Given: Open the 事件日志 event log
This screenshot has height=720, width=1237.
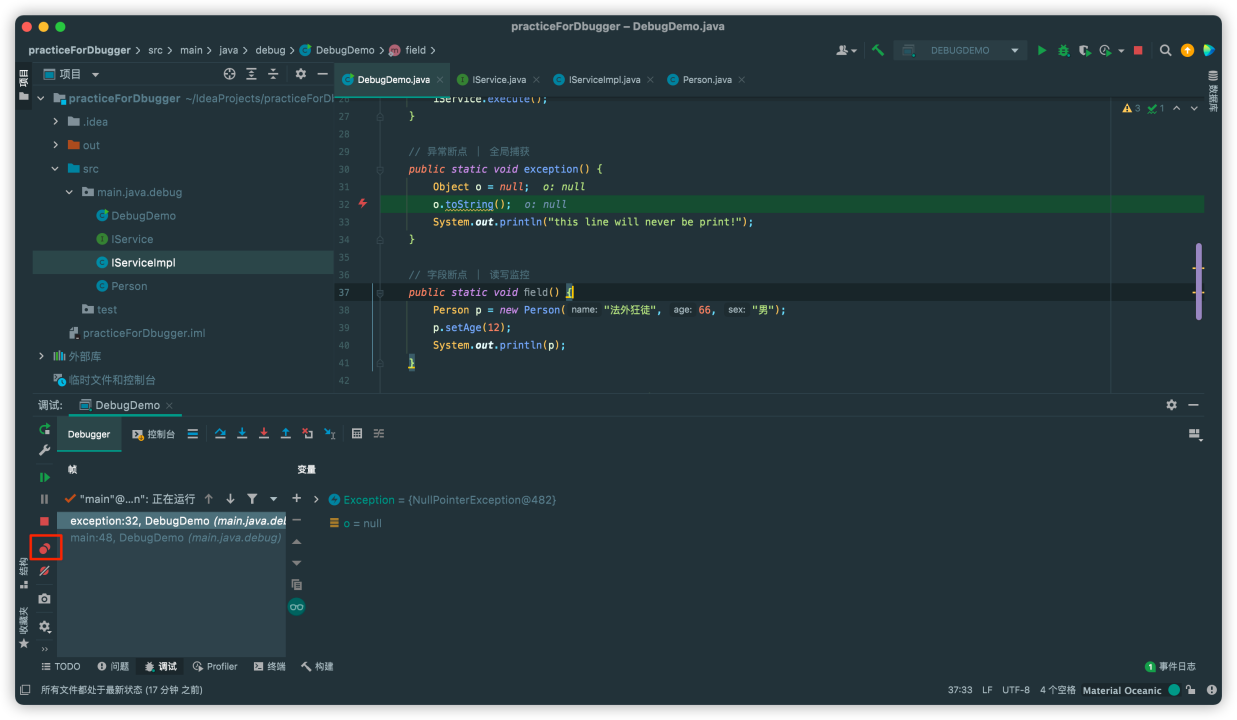Looking at the screenshot, I should coord(1170,666).
